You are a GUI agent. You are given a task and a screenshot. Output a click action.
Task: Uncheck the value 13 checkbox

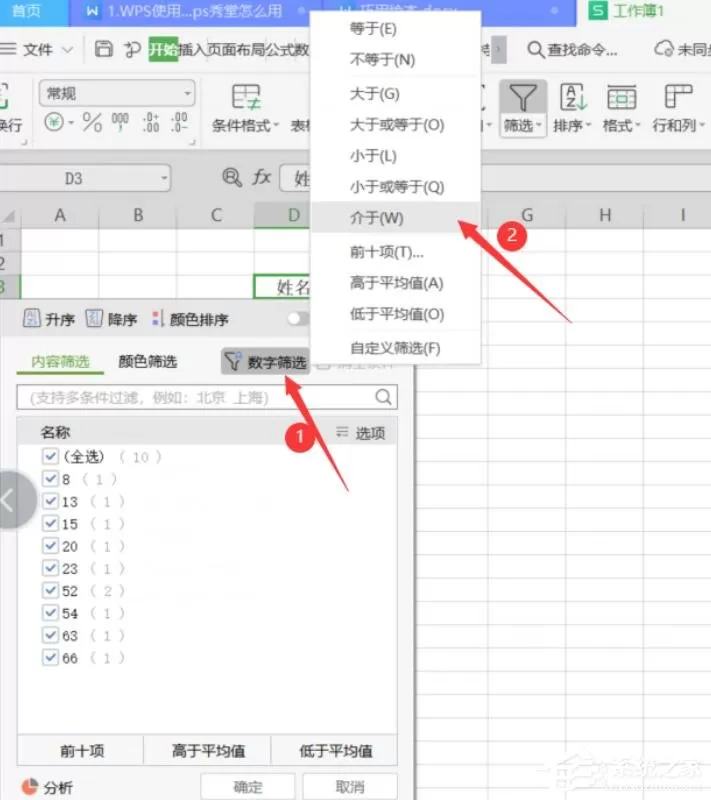tap(50, 501)
